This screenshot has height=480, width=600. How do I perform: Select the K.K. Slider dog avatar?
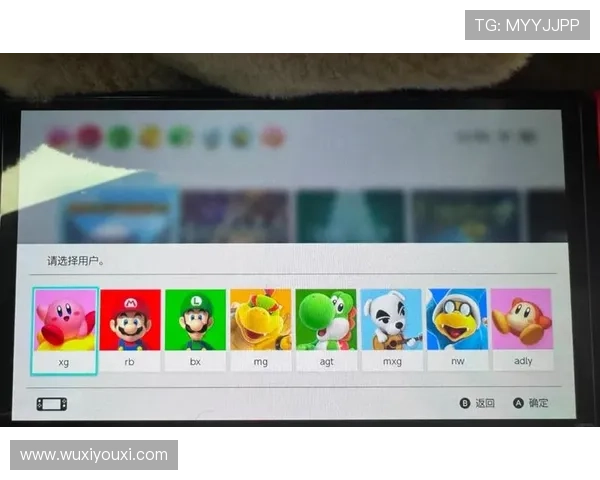click(x=391, y=319)
